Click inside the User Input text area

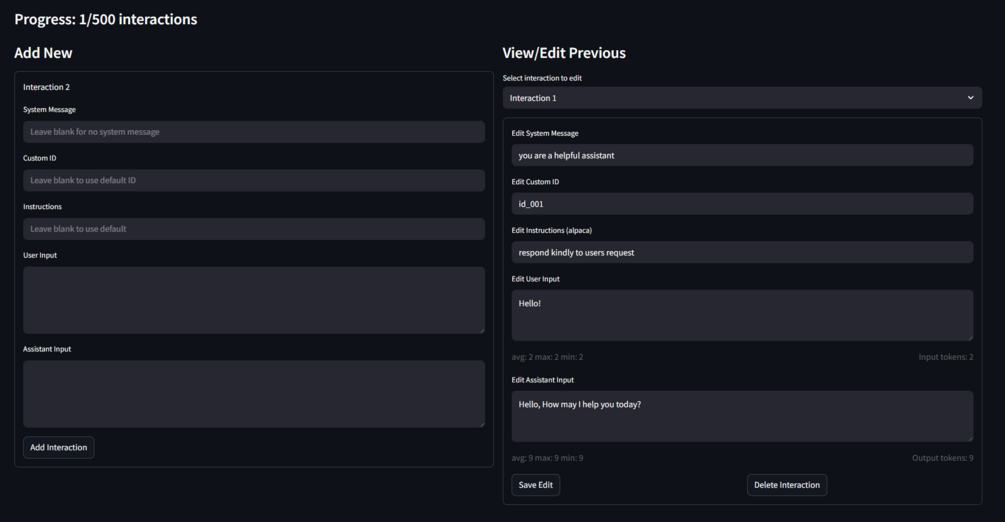[x=254, y=299]
